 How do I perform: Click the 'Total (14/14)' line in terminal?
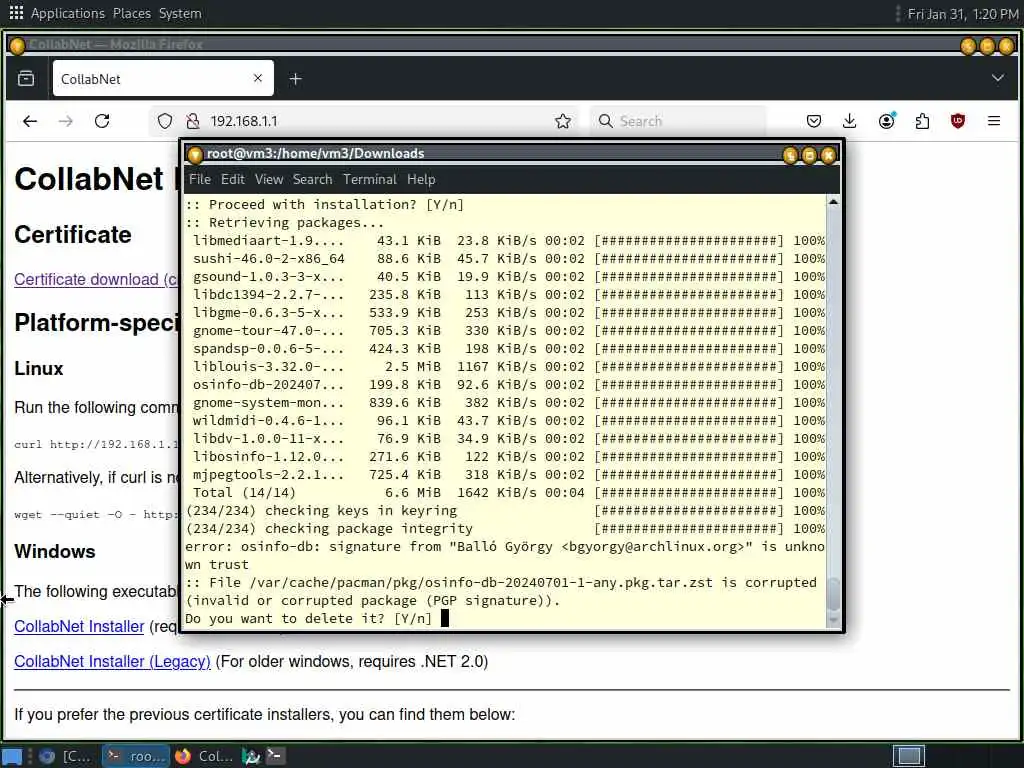point(505,492)
